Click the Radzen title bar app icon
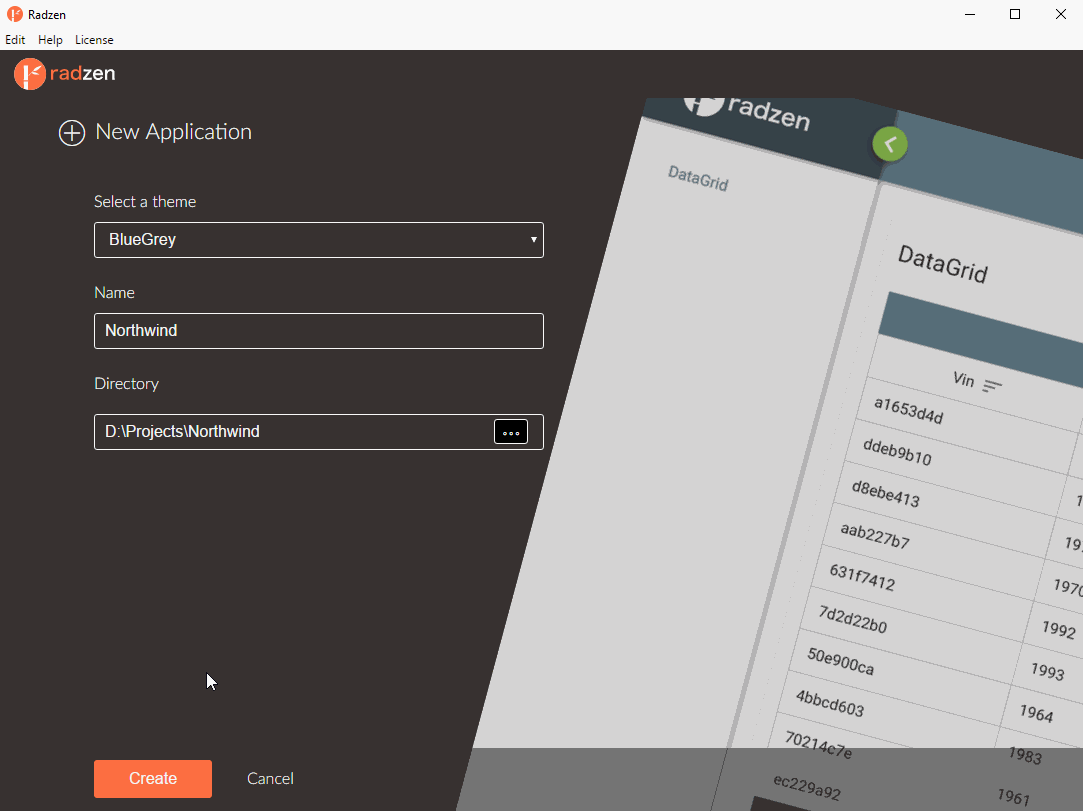Viewport: 1083px width, 811px height. click(x=15, y=14)
